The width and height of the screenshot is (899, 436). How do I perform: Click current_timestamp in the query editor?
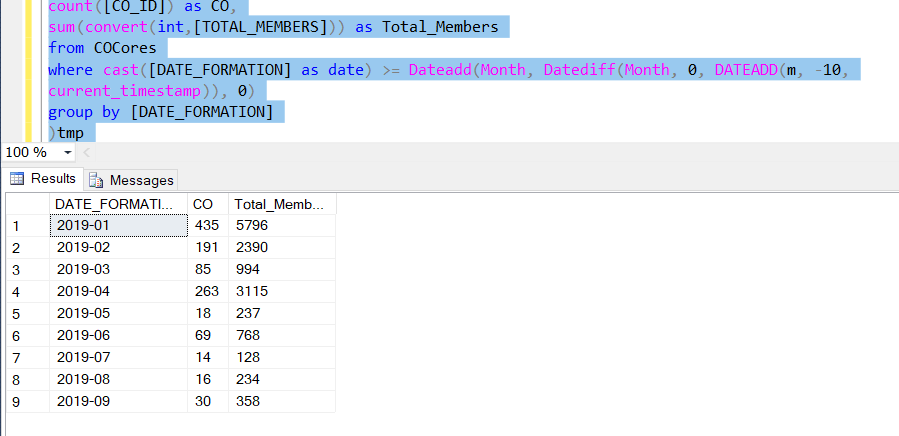click(124, 91)
